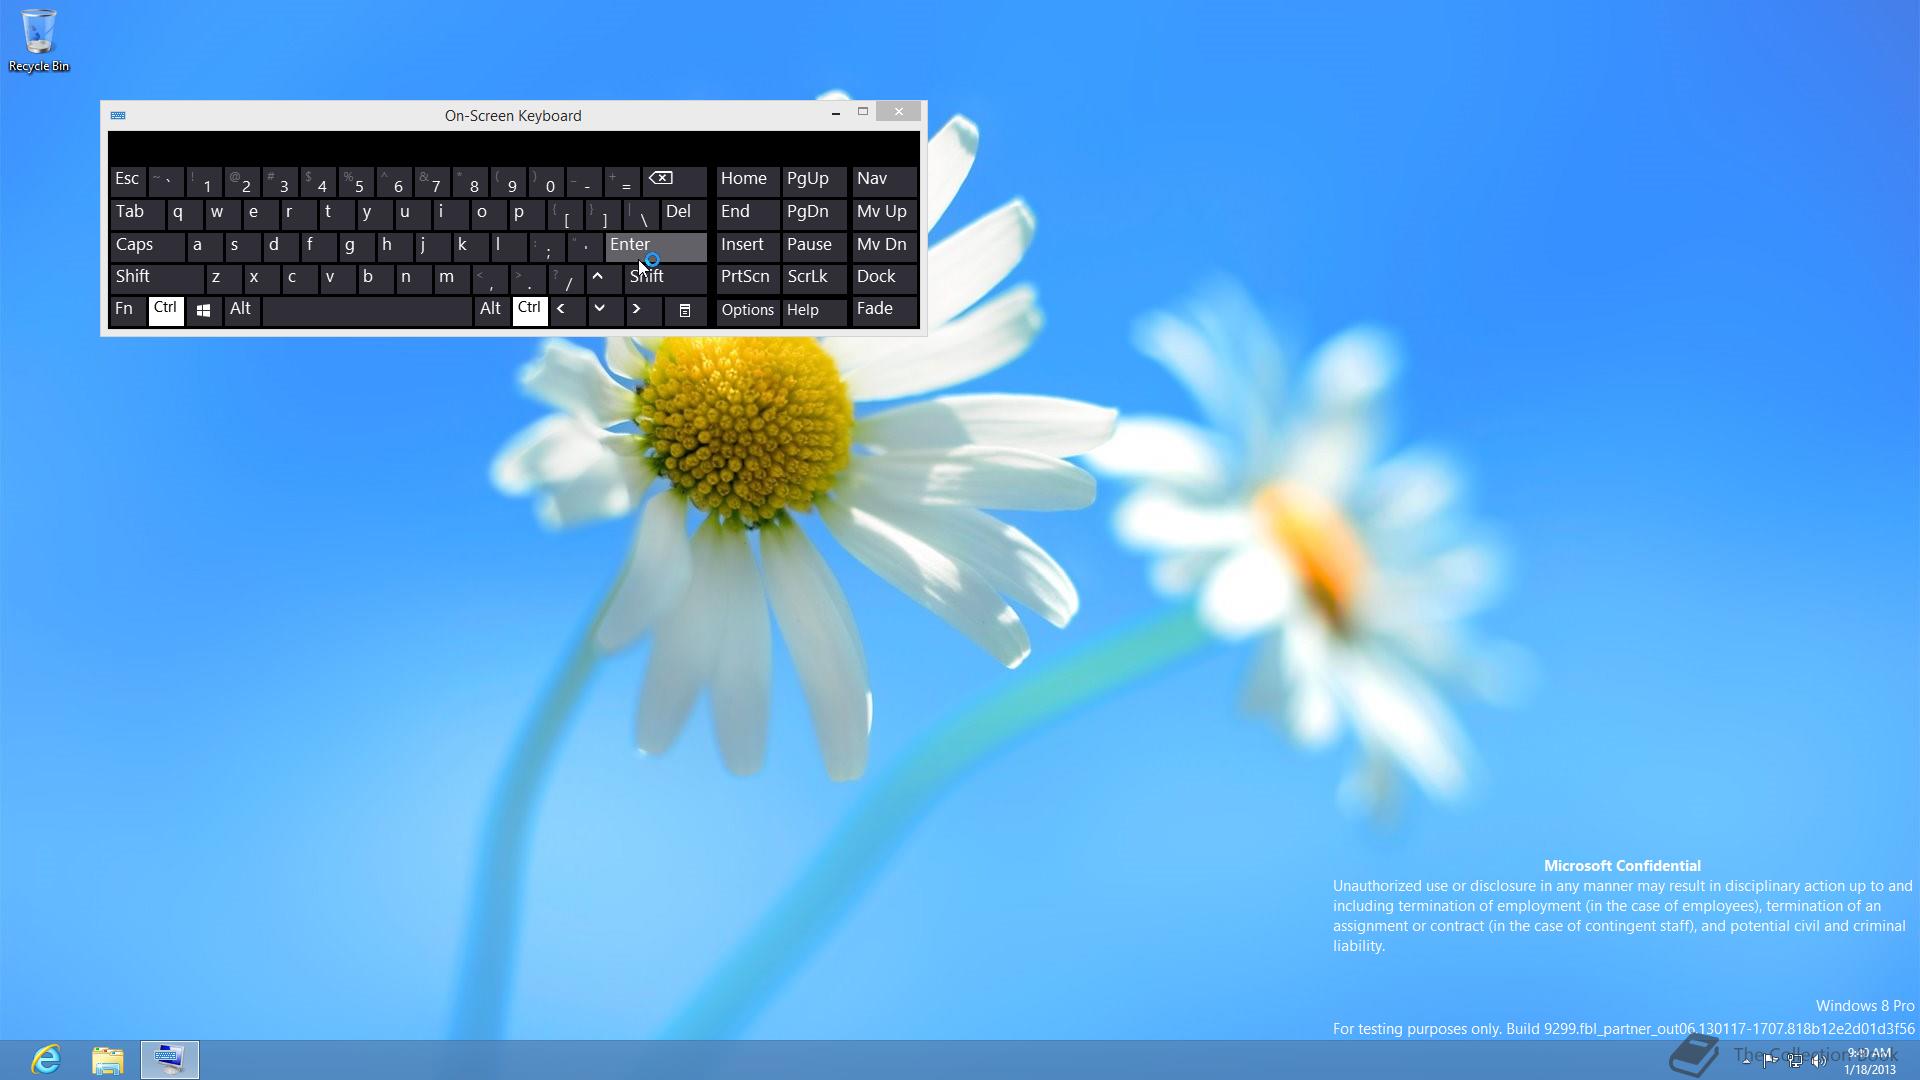Click Action Center flag icon in tray
This screenshot has width=1920, height=1080.
[1770, 1061]
